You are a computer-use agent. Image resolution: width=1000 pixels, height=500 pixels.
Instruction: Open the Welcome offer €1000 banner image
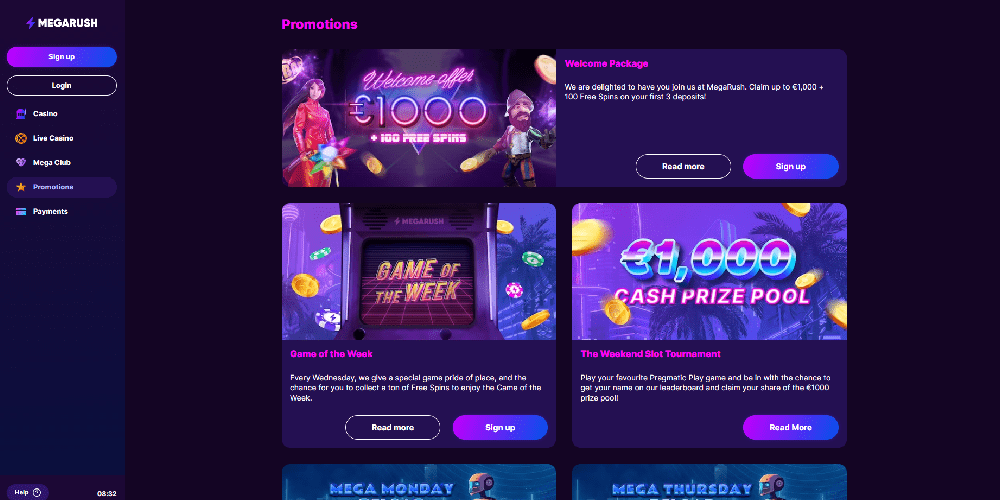pos(419,118)
